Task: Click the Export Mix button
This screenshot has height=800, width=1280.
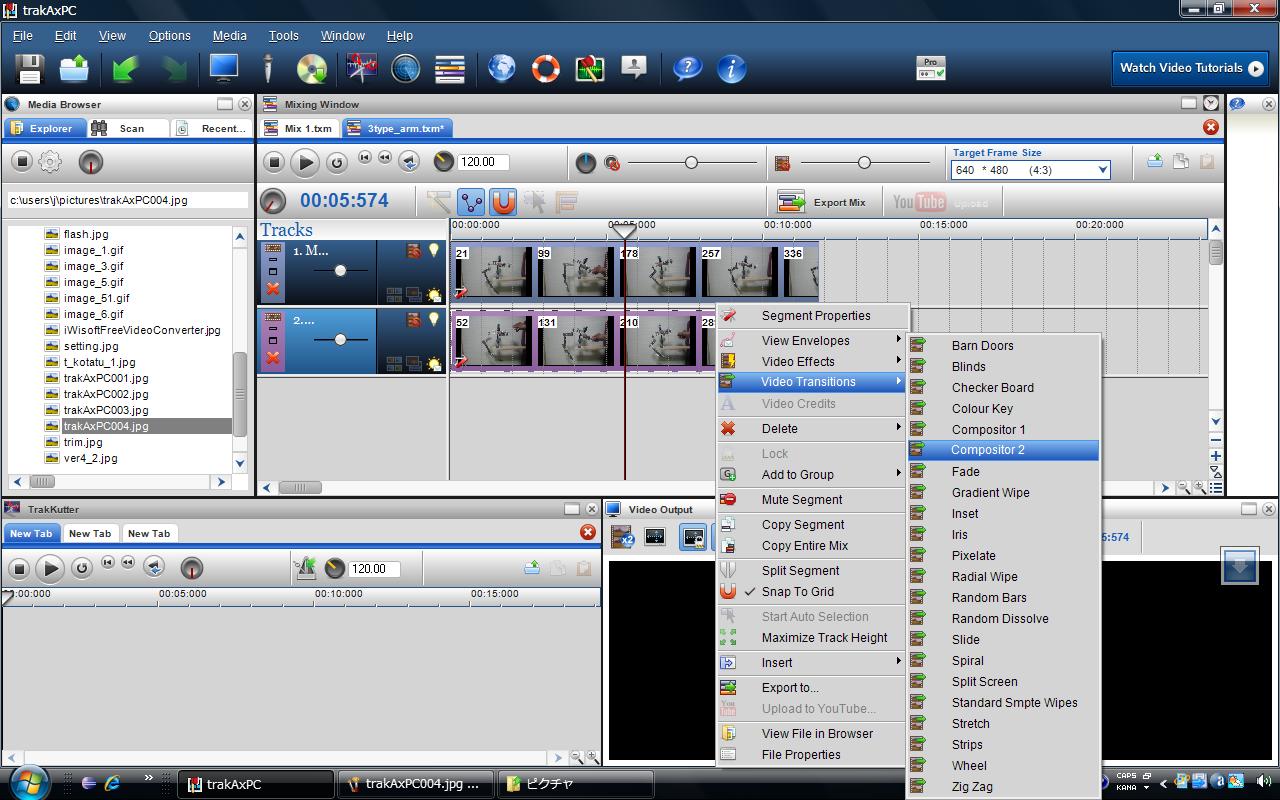Action: click(822, 202)
